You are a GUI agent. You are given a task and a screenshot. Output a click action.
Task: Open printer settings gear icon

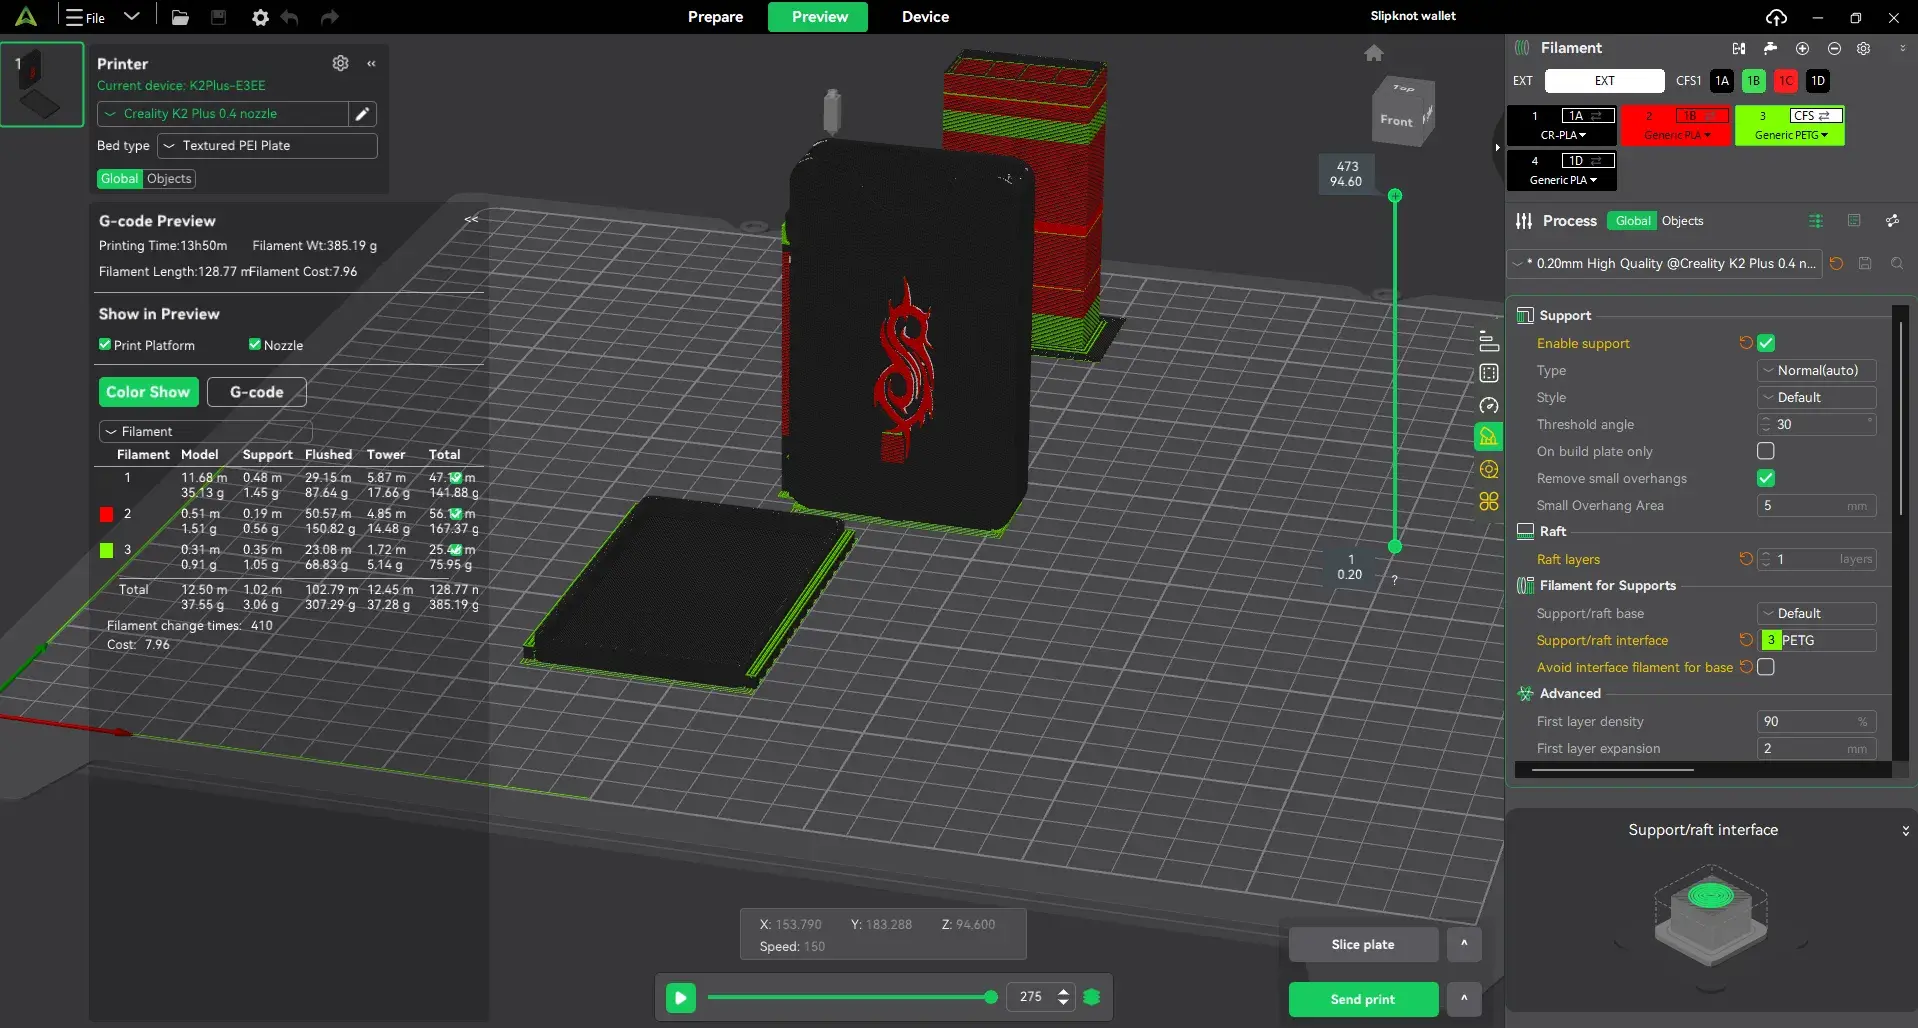[341, 63]
